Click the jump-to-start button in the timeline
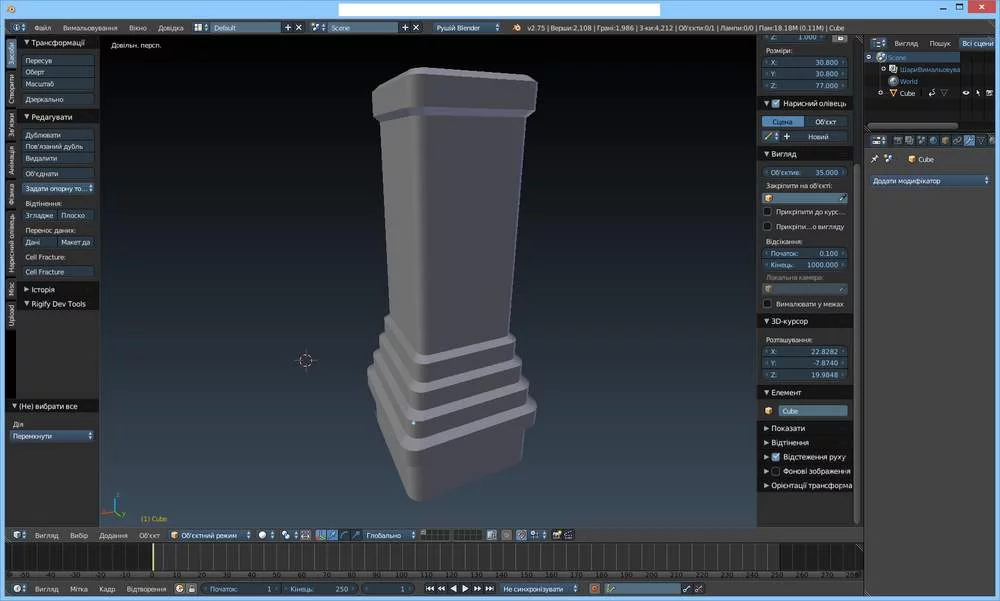The width and height of the screenshot is (1000, 601). [430, 589]
